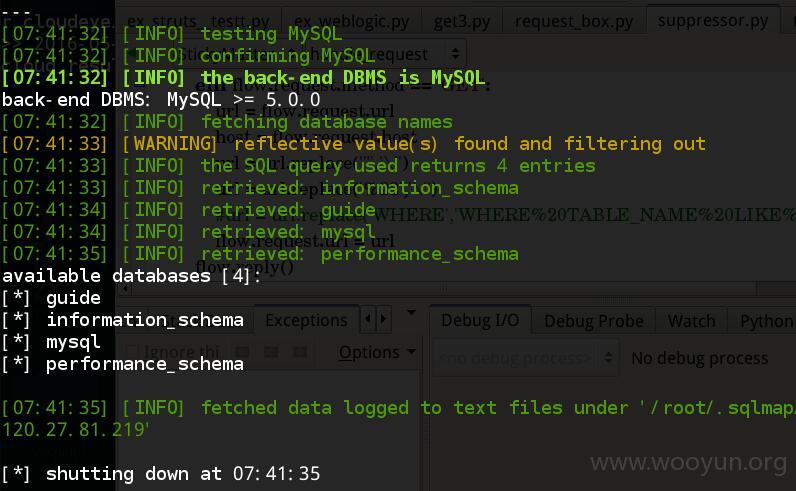Select the Python Shell tab
This screenshot has width=796, height=491.
[766, 321]
